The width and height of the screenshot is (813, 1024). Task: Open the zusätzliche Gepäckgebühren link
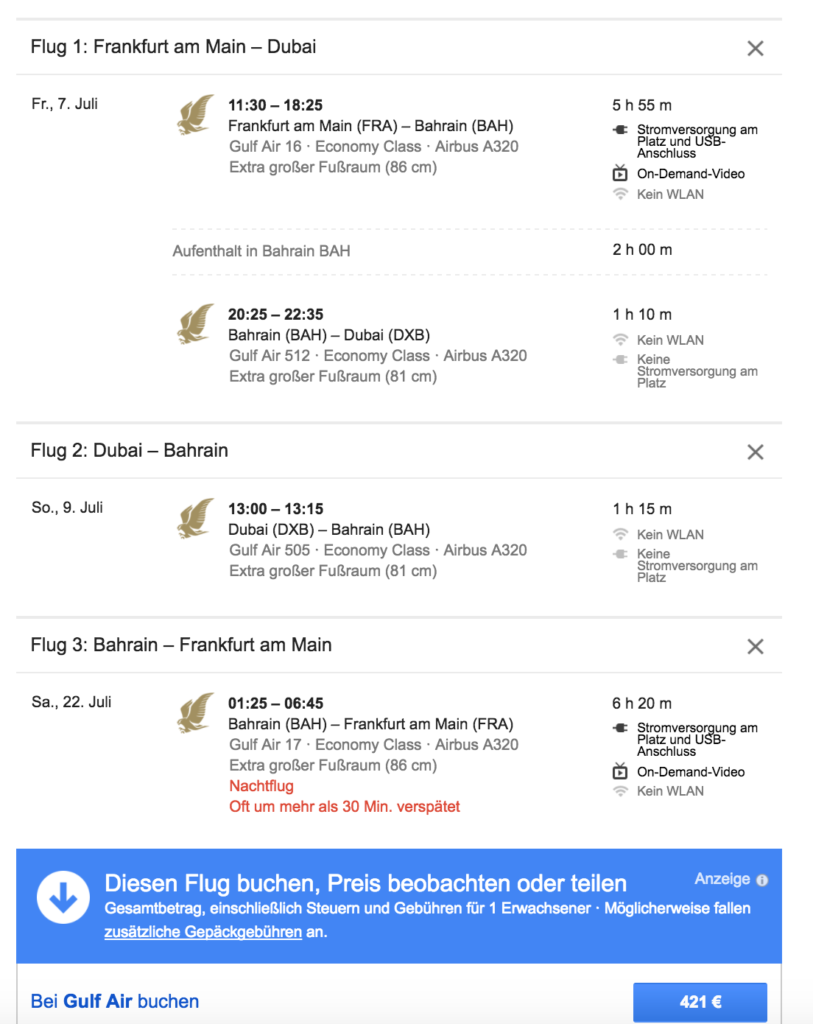(x=202, y=932)
